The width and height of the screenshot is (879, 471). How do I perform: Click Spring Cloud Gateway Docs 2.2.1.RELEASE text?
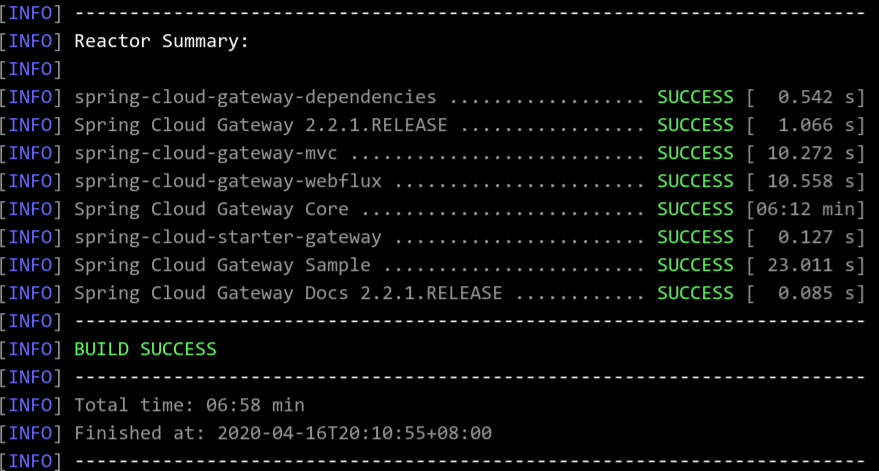(288, 294)
